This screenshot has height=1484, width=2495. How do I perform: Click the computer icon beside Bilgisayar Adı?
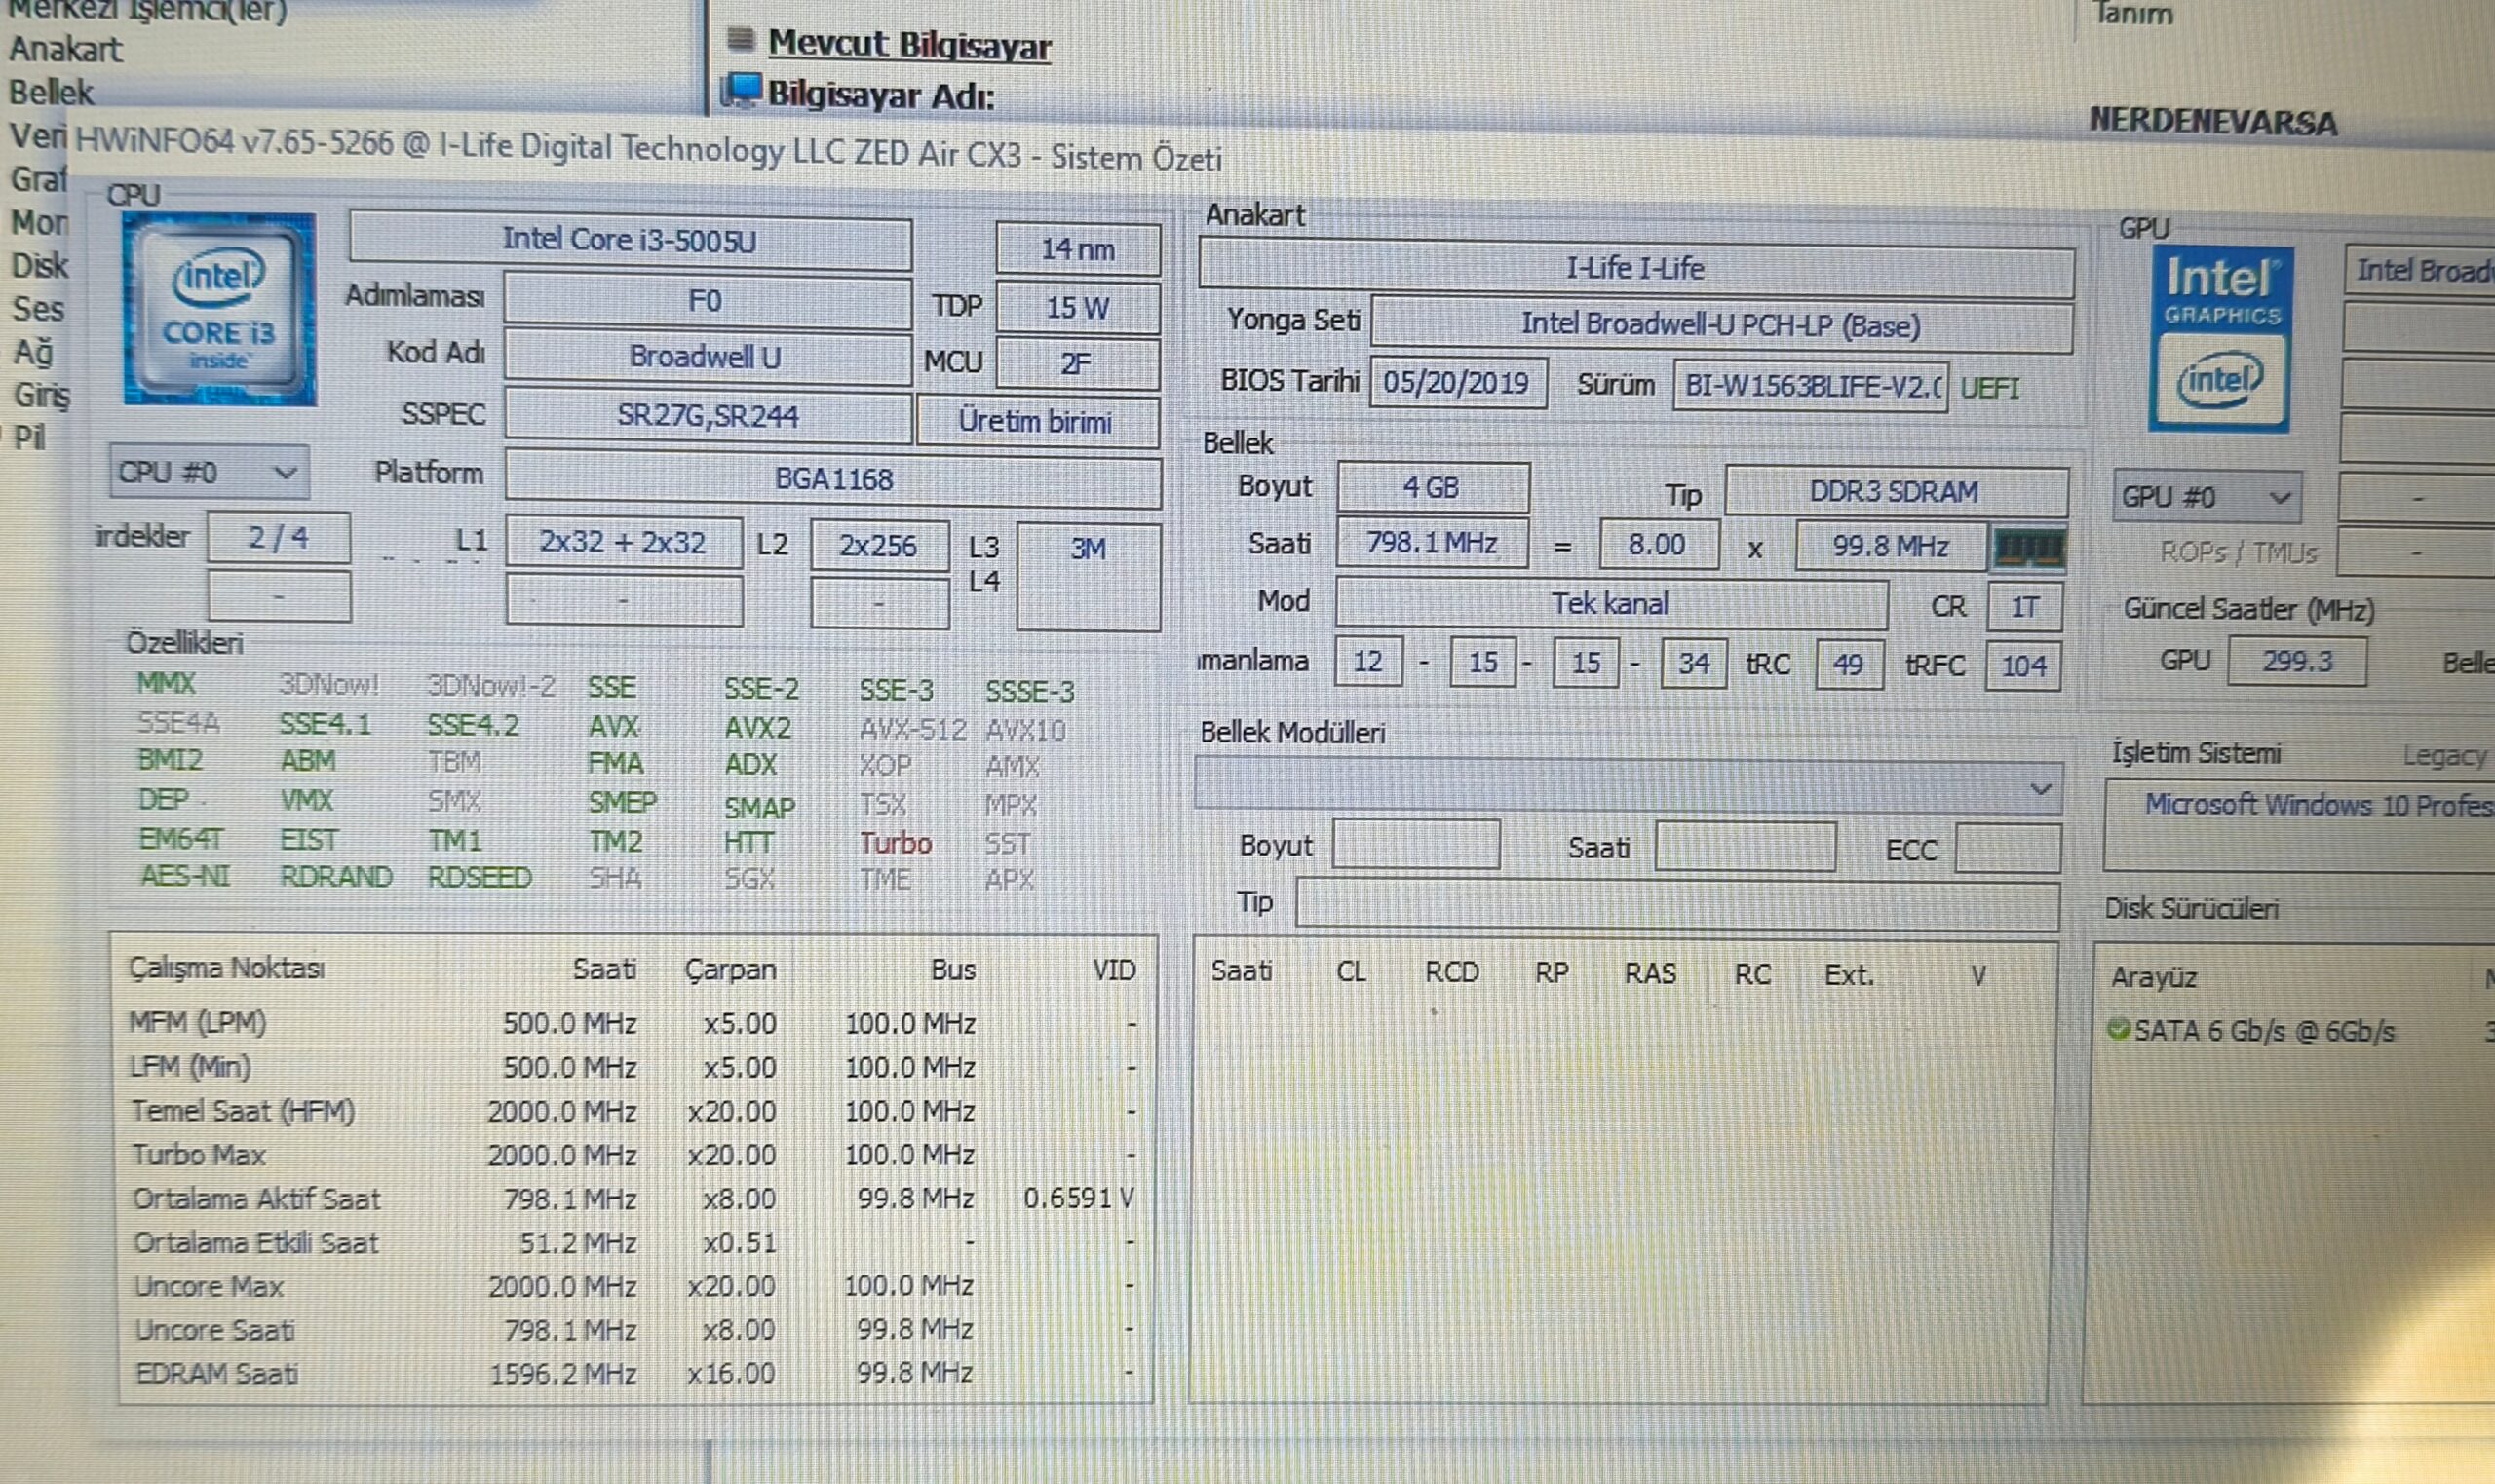(741, 92)
